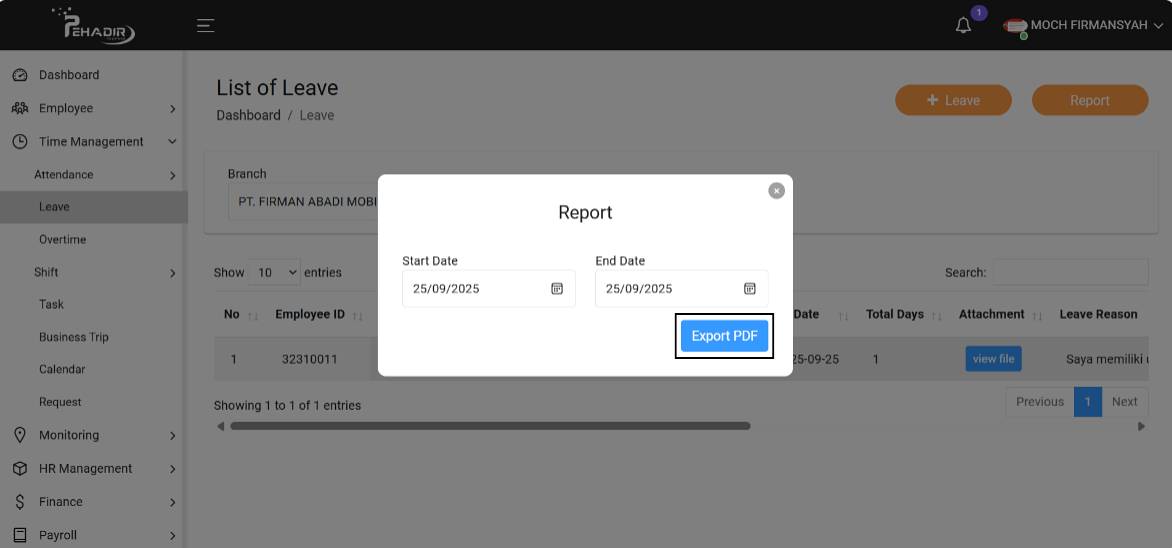
Task: Close the Report dialog with X icon
Action: click(776, 191)
